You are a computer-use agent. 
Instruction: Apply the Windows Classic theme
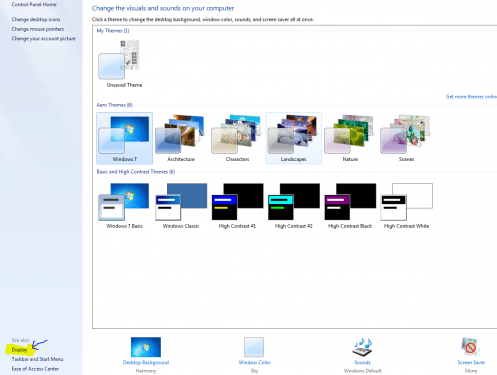coord(181,205)
